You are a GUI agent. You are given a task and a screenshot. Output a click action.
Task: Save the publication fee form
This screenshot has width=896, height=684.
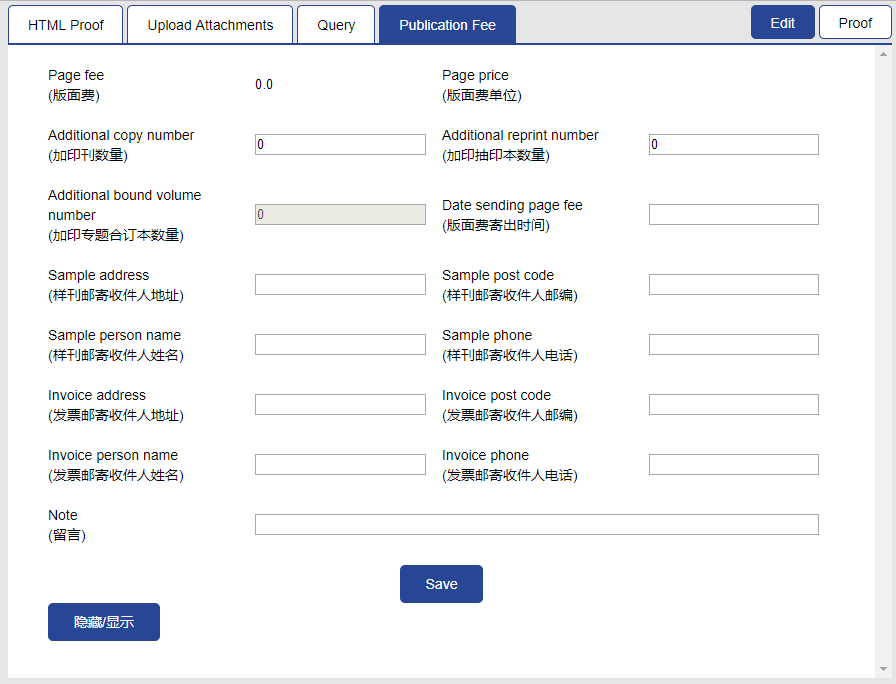(441, 584)
